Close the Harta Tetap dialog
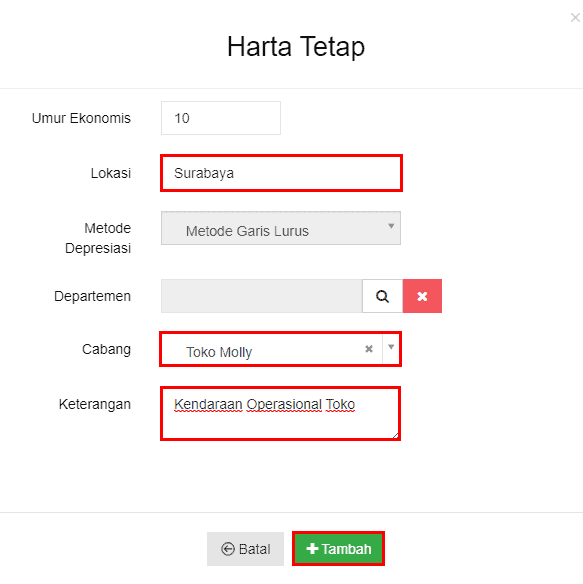 (x=575, y=18)
